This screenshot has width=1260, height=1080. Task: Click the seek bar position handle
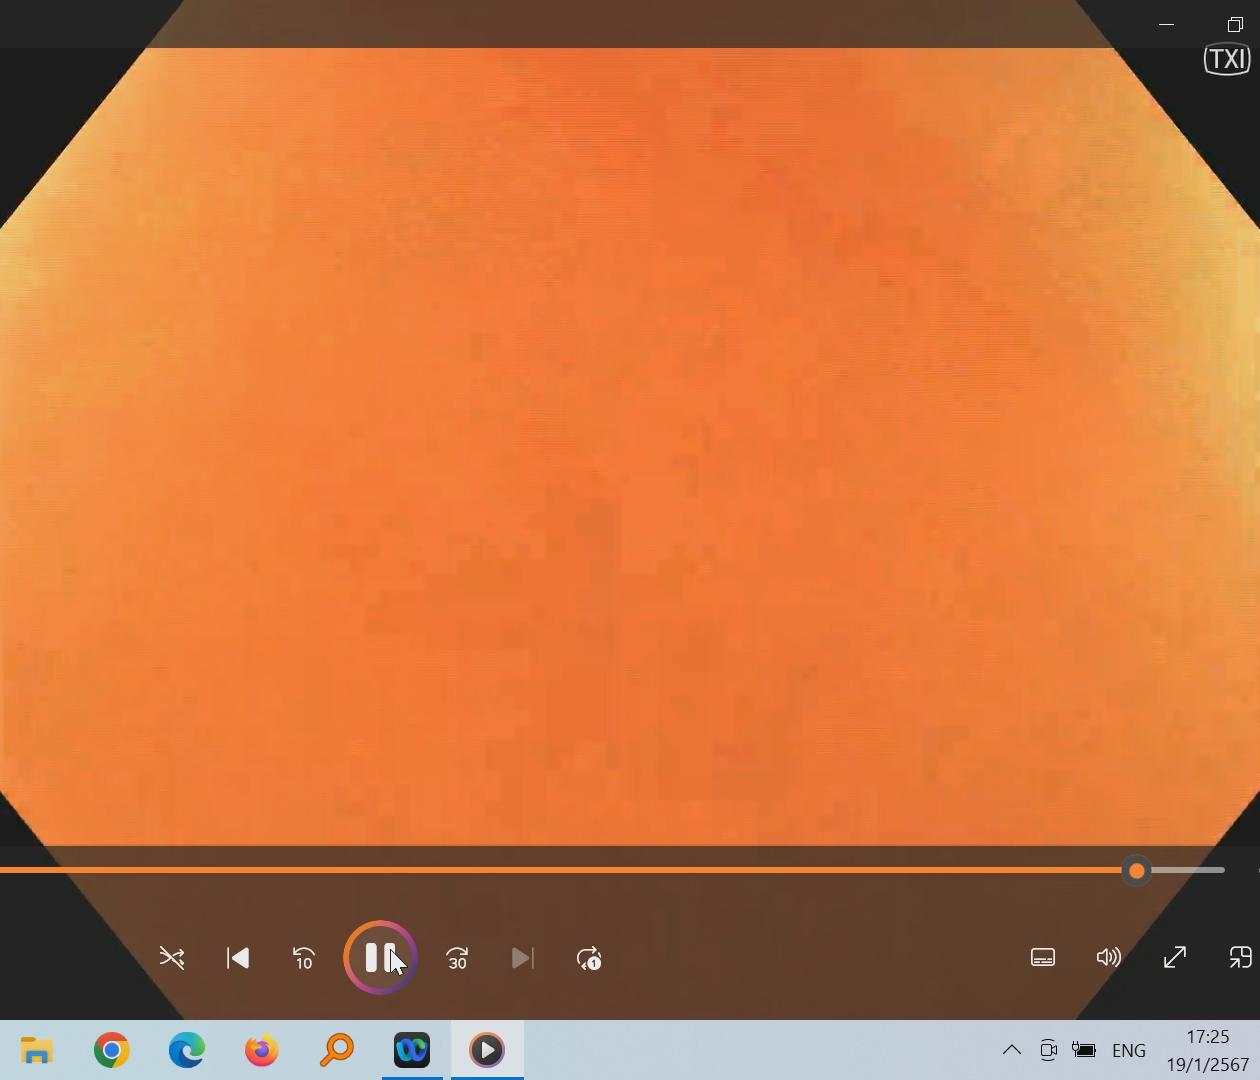coord(1136,871)
